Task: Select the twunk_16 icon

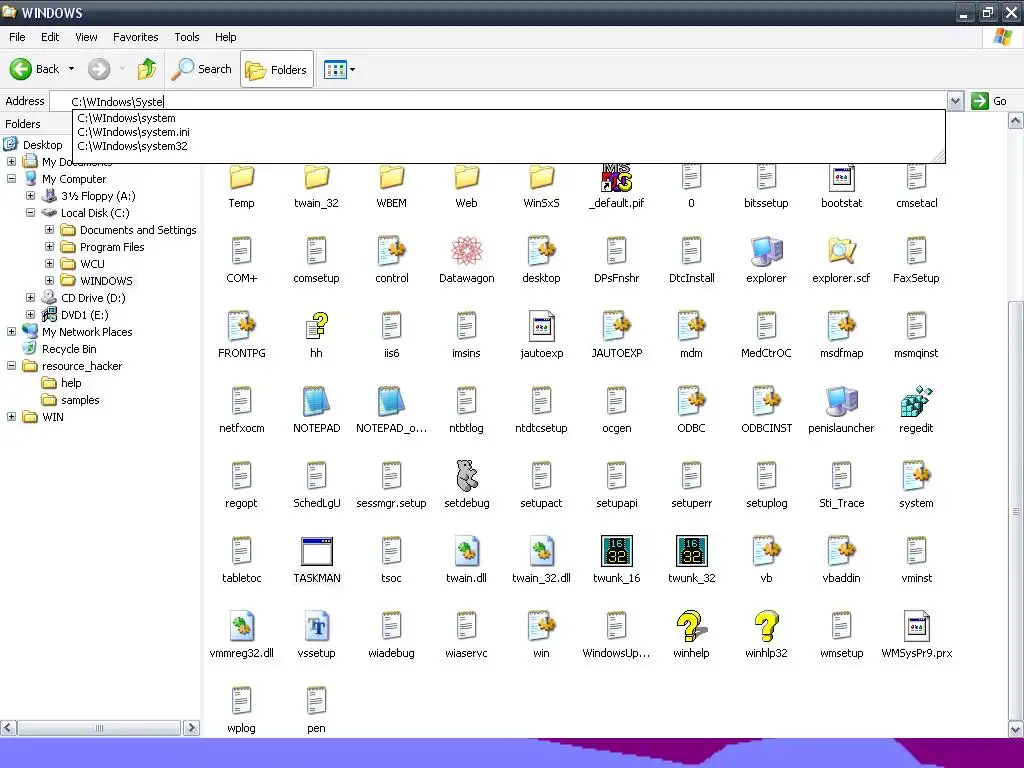Action: point(616,551)
